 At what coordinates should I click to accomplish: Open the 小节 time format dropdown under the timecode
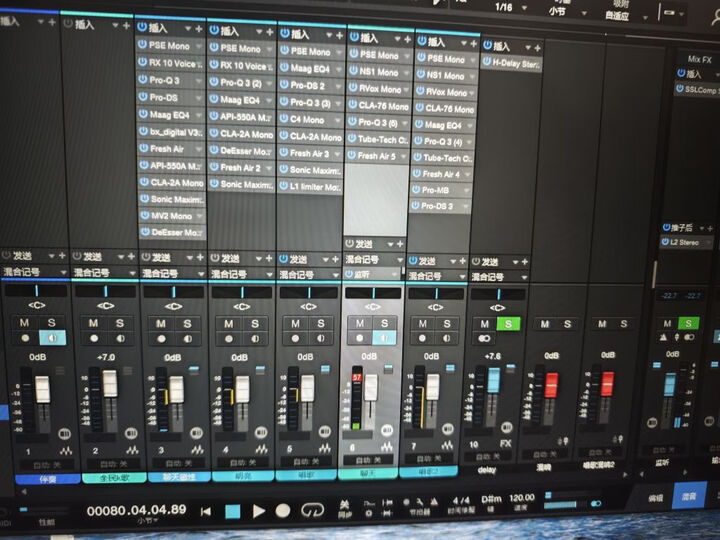tap(148, 521)
